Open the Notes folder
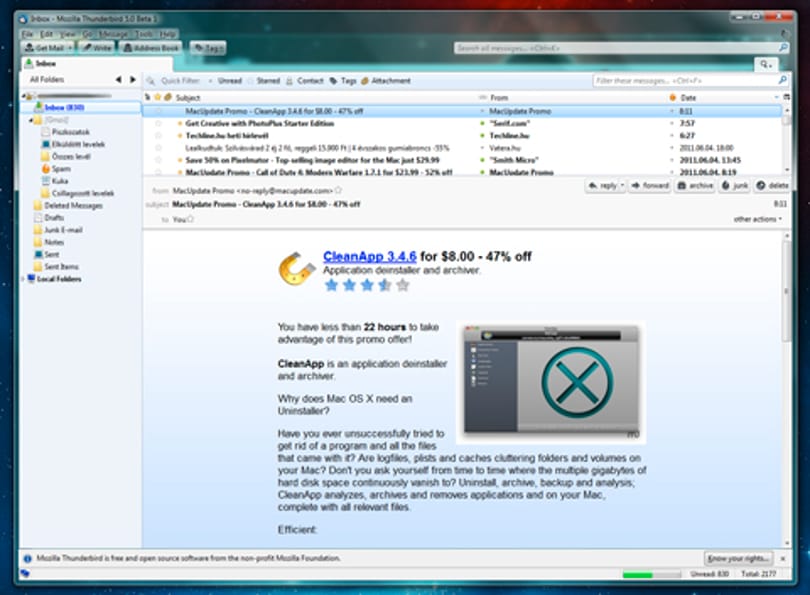 tap(54, 242)
